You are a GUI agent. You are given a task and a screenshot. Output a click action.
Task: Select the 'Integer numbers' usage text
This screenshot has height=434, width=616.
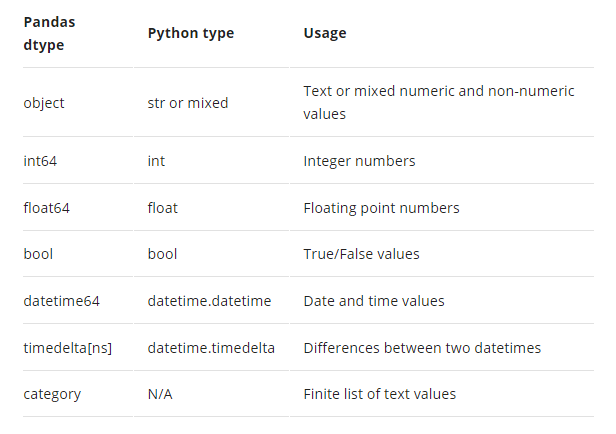[x=359, y=161]
